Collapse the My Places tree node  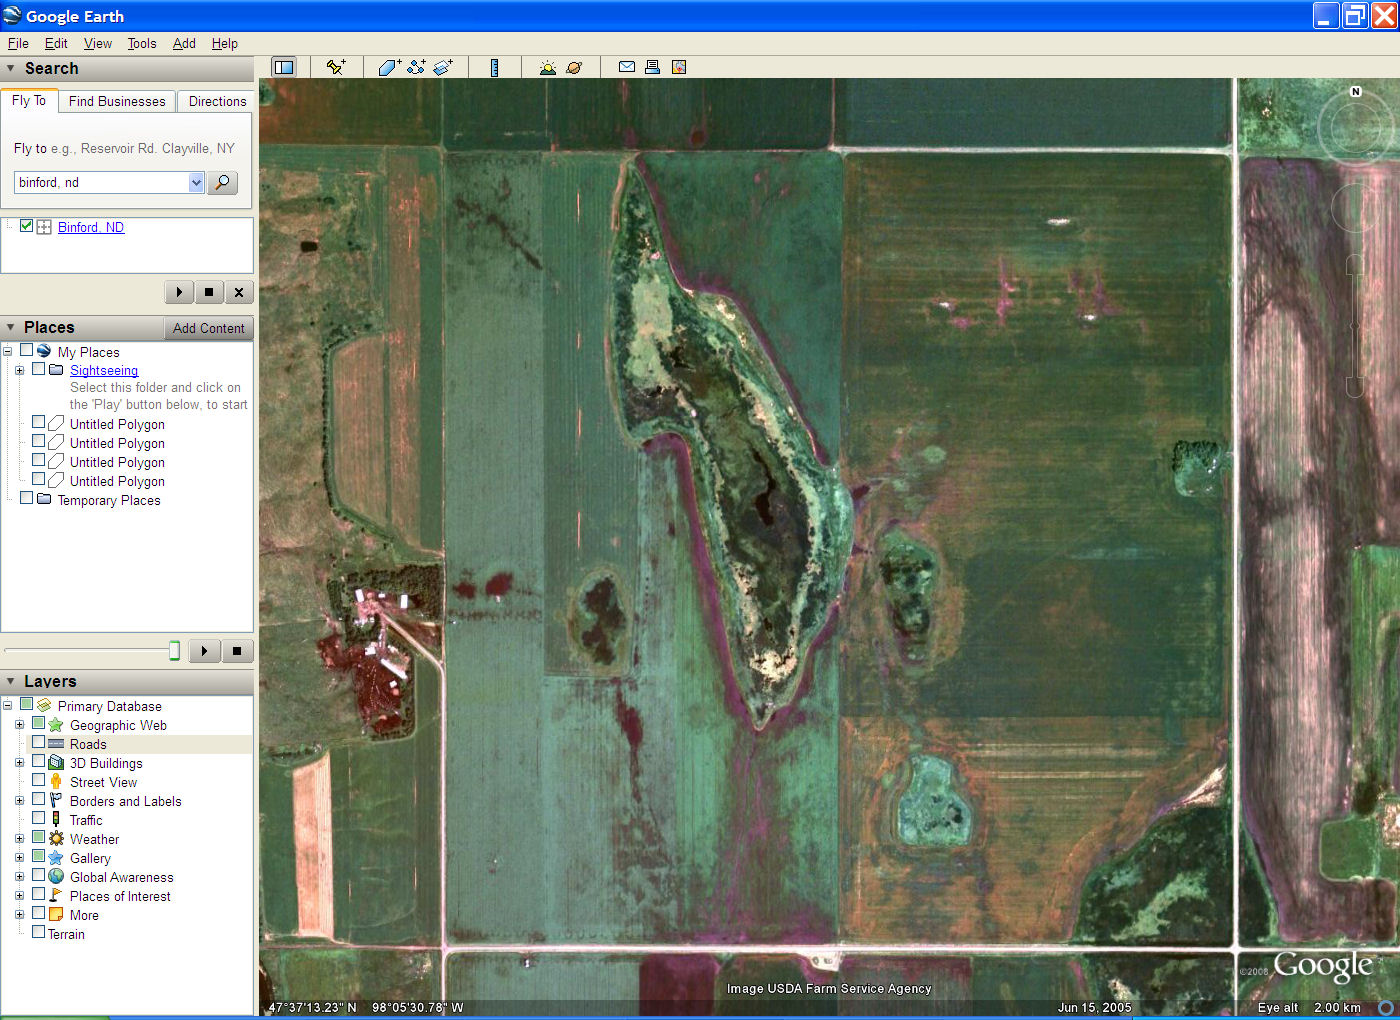[x=8, y=351]
